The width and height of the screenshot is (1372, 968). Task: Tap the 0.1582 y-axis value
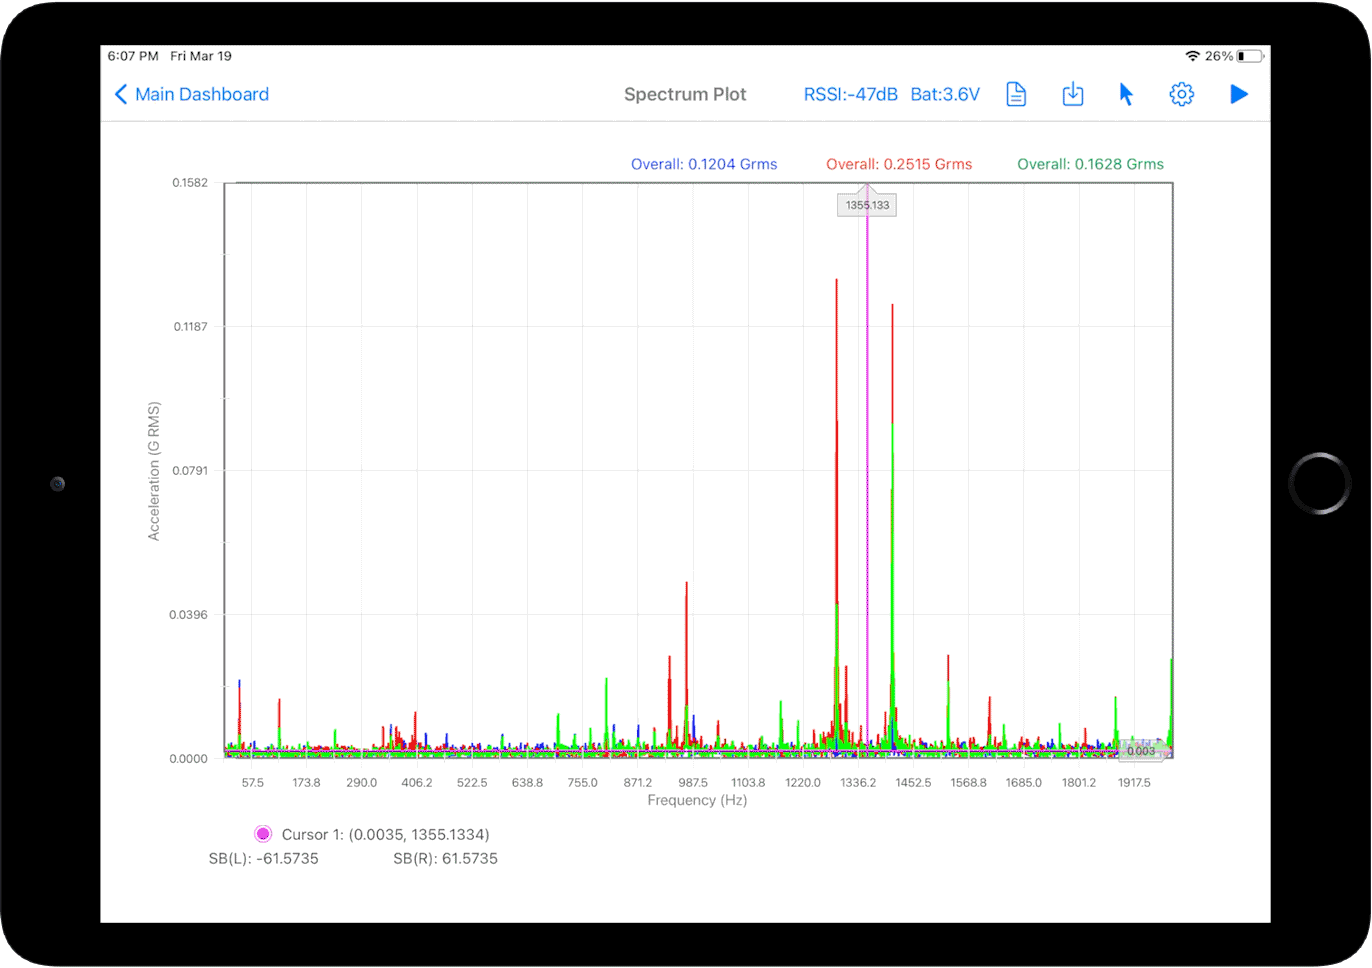coord(190,183)
